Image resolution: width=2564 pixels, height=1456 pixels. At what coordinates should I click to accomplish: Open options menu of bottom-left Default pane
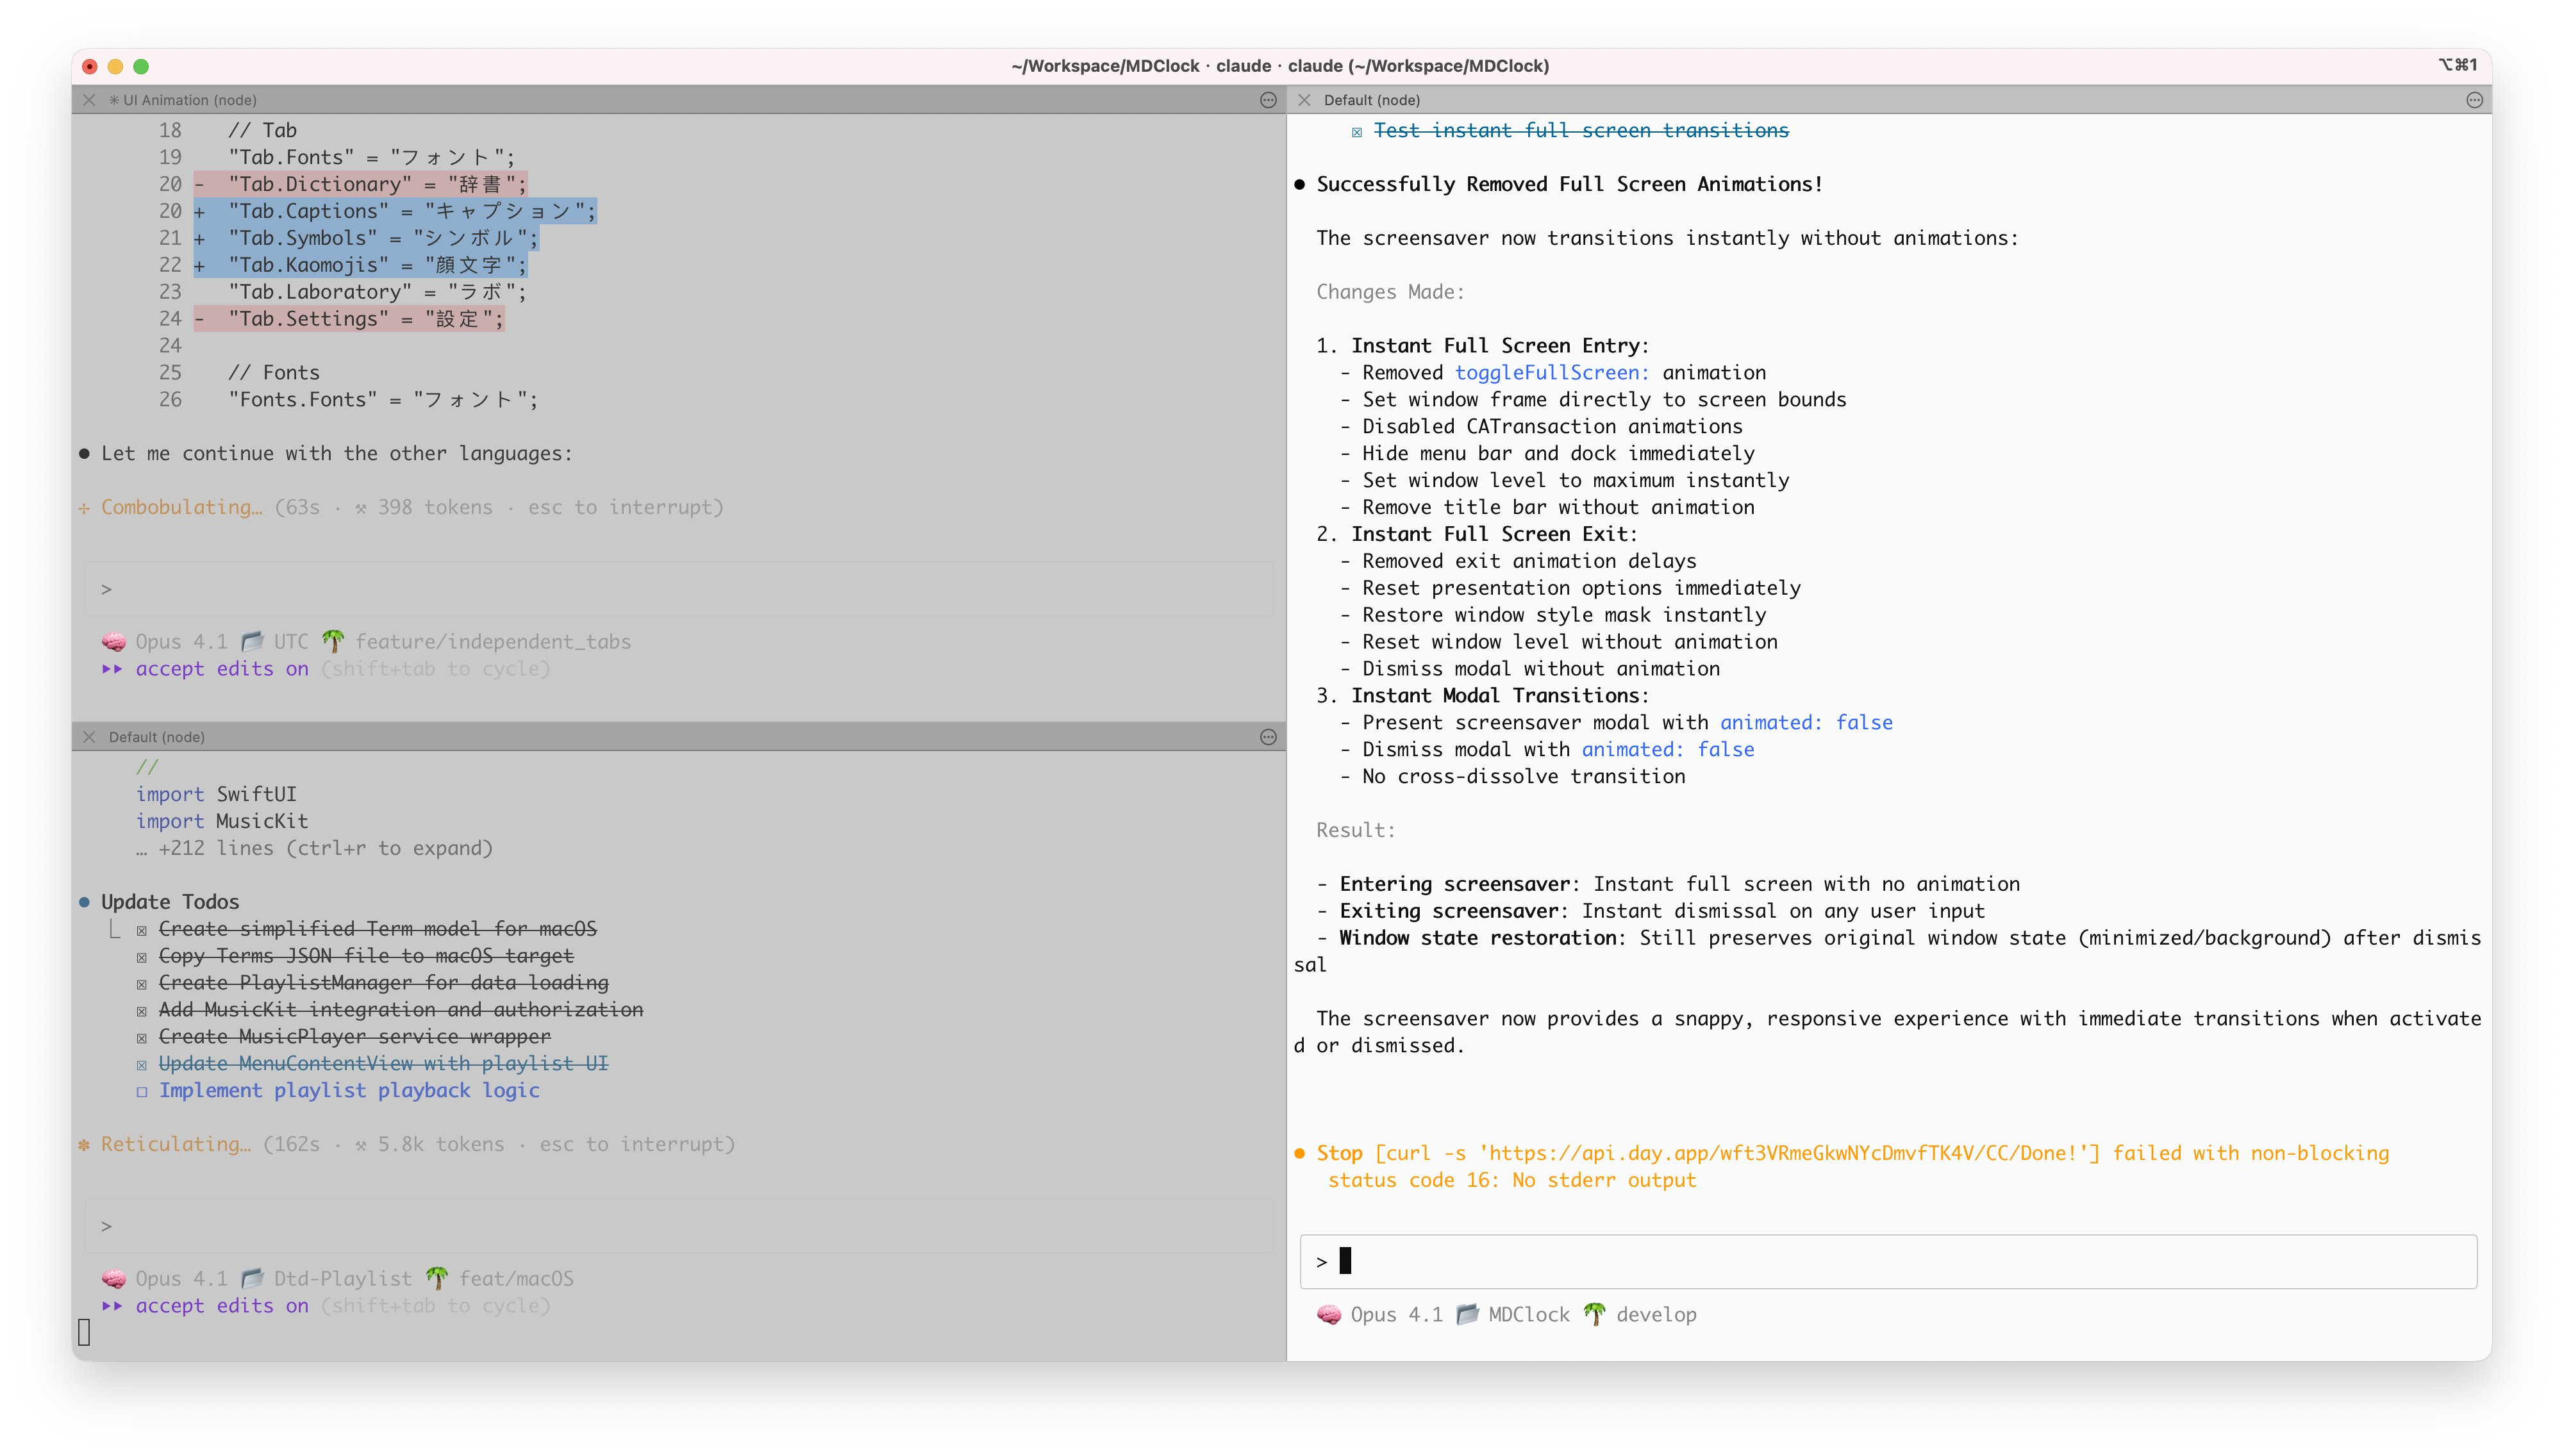coord(1268,737)
